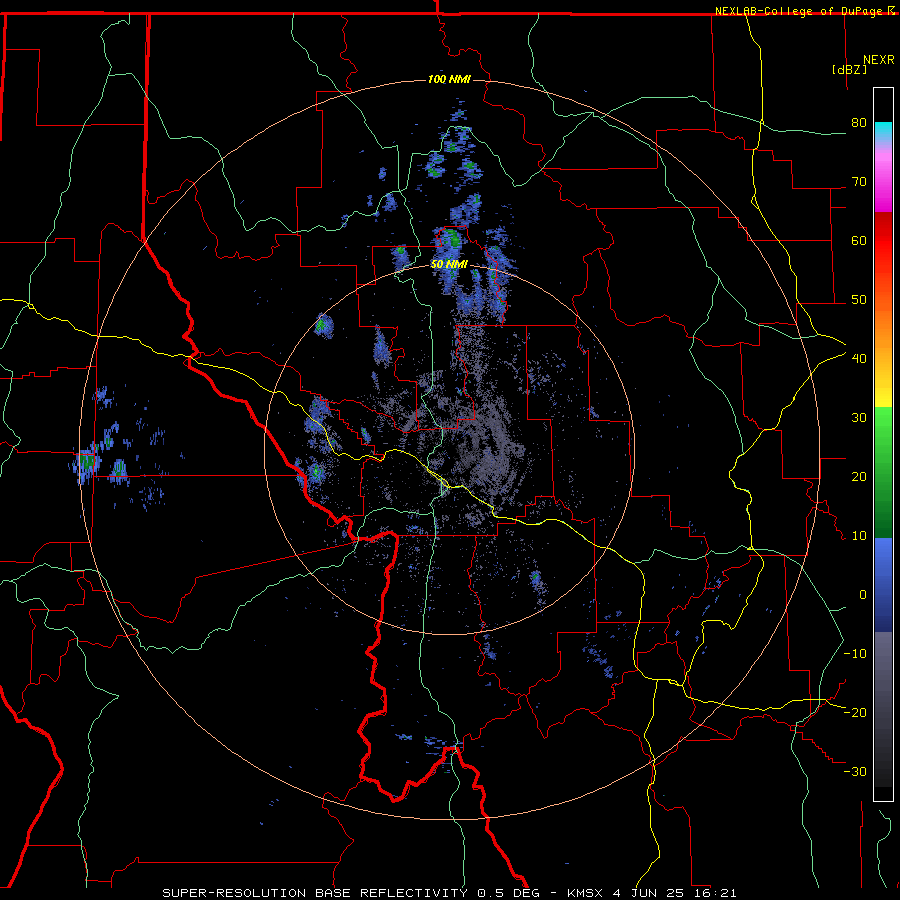
Task: Click the 70 tick label on dBZ scale
Action: pyautogui.click(x=859, y=182)
